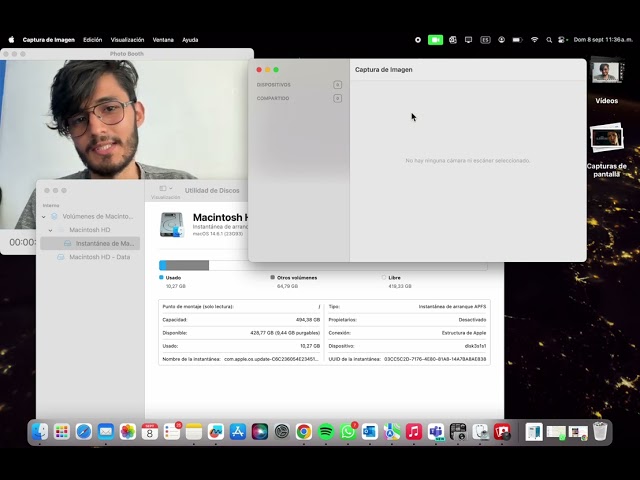Click the Photo Booth window title bar

coord(127,54)
